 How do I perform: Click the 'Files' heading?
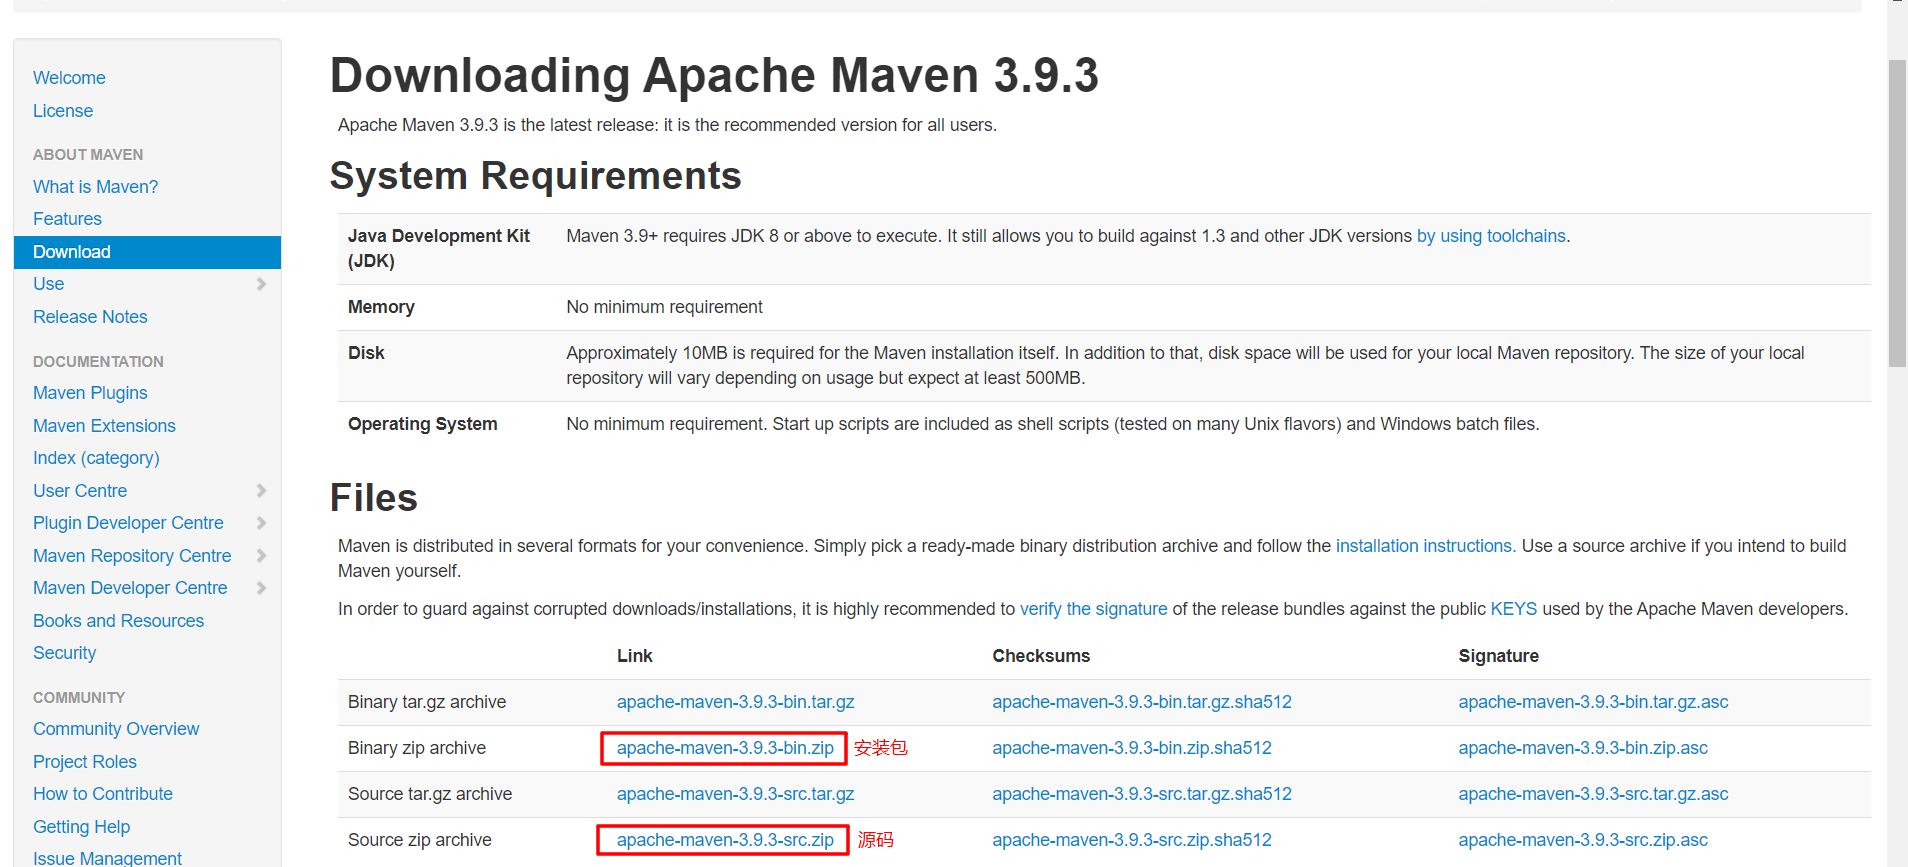click(373, 498)
